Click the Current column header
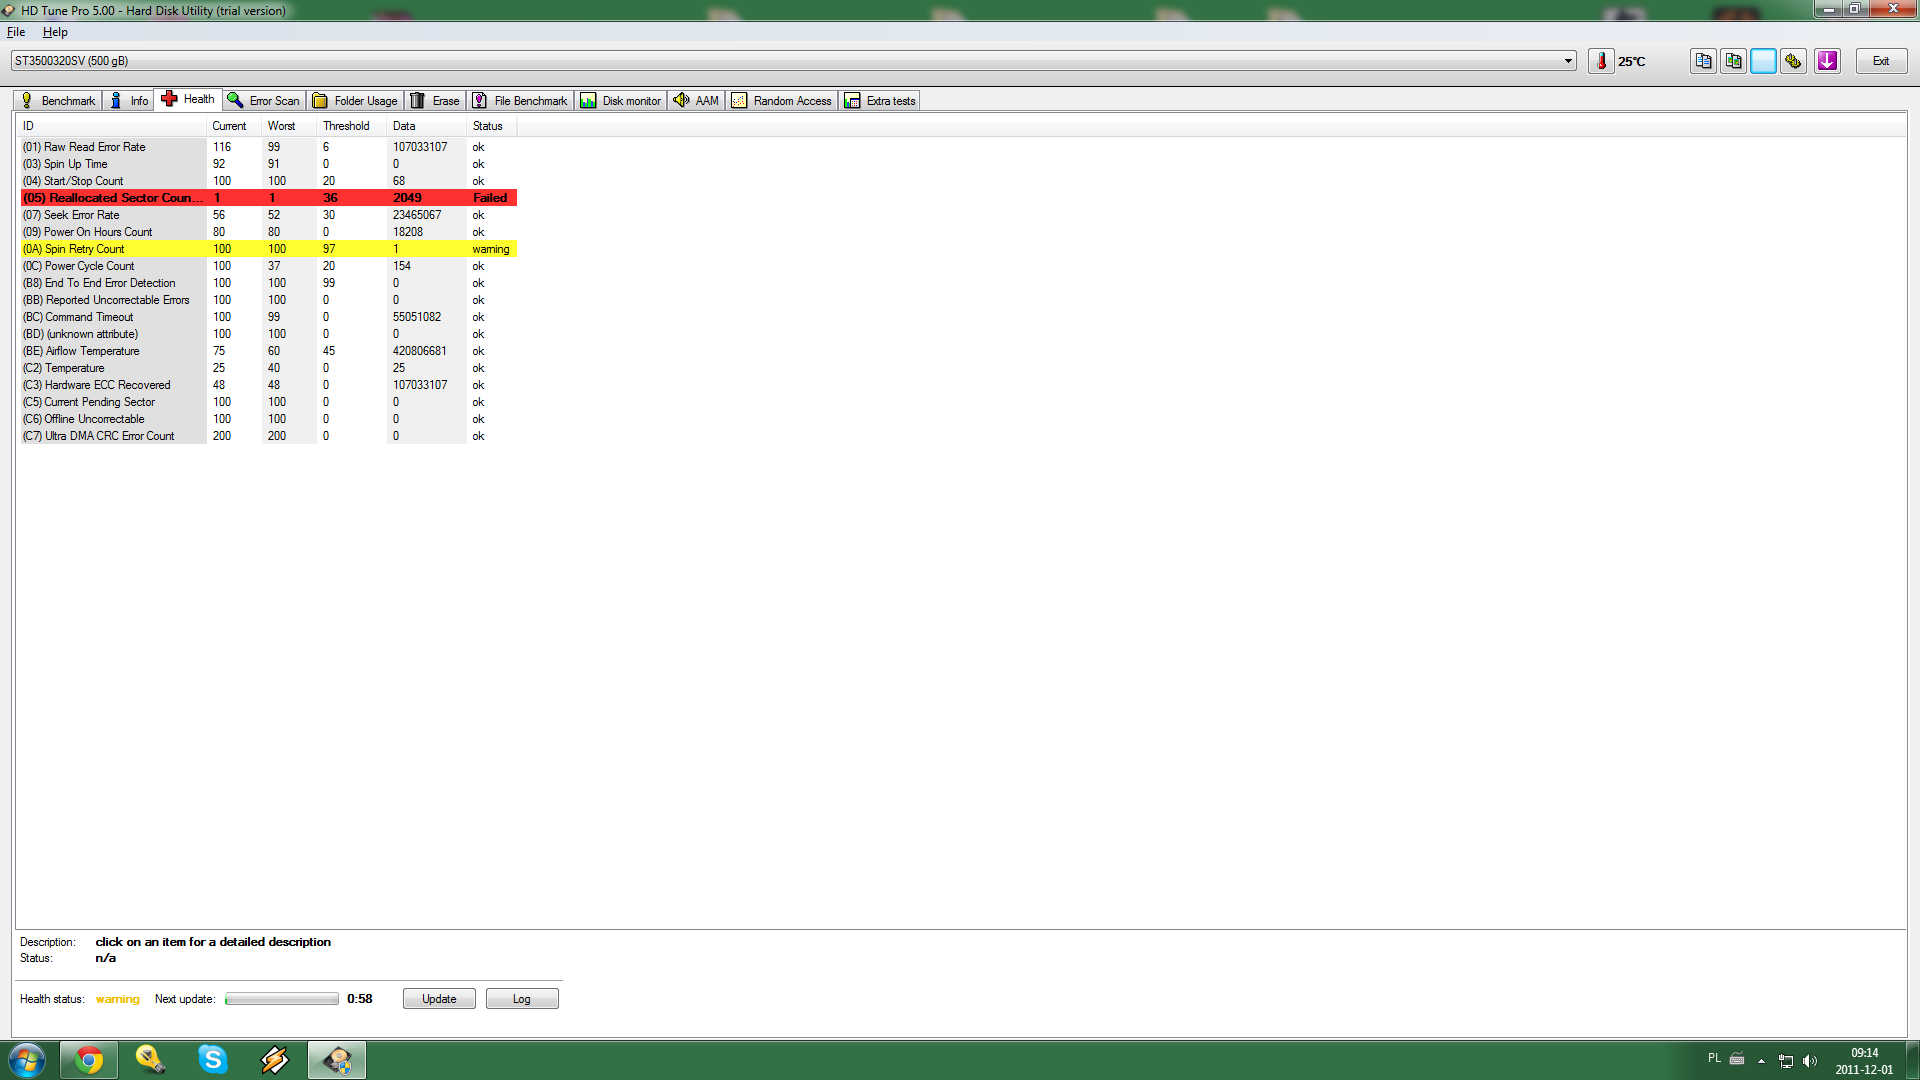 point(234,126)
